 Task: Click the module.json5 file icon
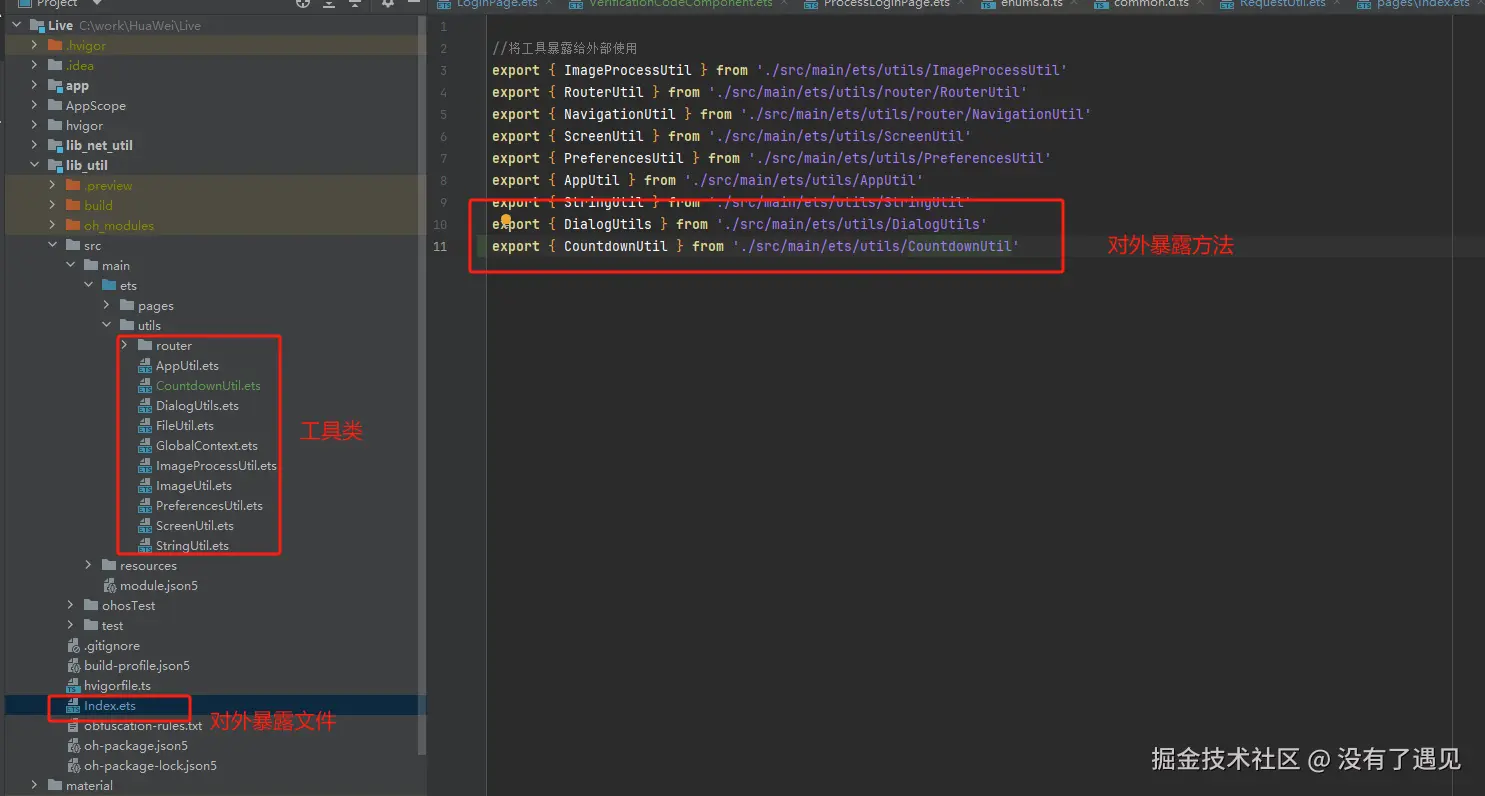coord(110,586)
